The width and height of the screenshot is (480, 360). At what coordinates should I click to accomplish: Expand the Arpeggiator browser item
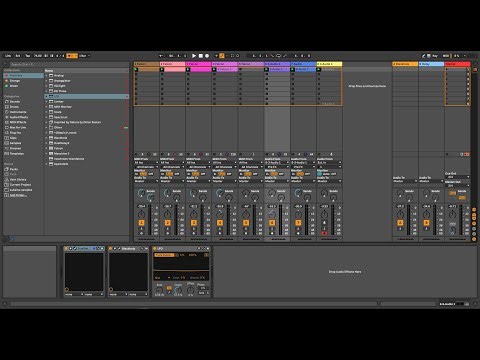(x=47, y=81)
